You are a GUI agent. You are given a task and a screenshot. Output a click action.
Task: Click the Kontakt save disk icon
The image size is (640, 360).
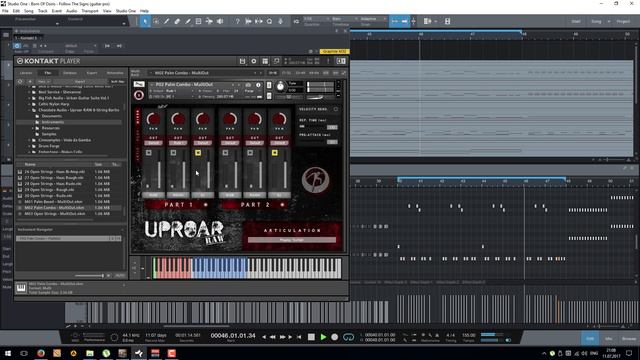pos(242,61)
